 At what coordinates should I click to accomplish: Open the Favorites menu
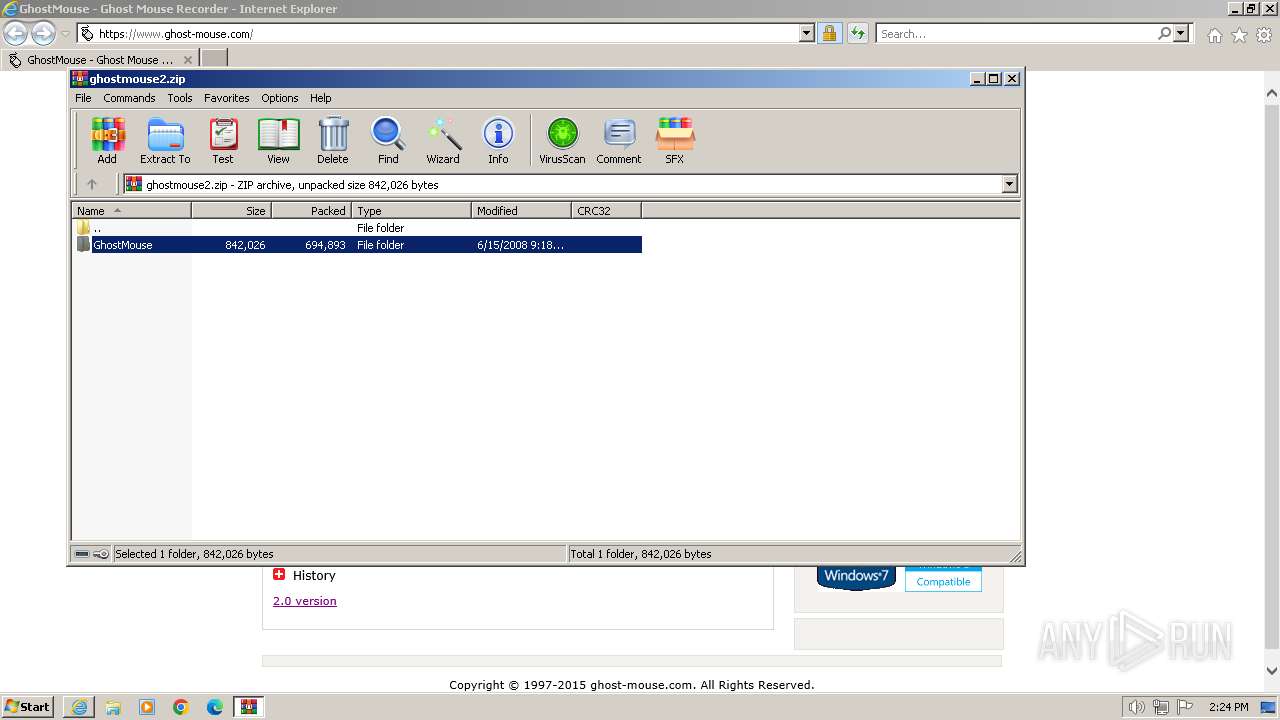click(x=227, y=98)
